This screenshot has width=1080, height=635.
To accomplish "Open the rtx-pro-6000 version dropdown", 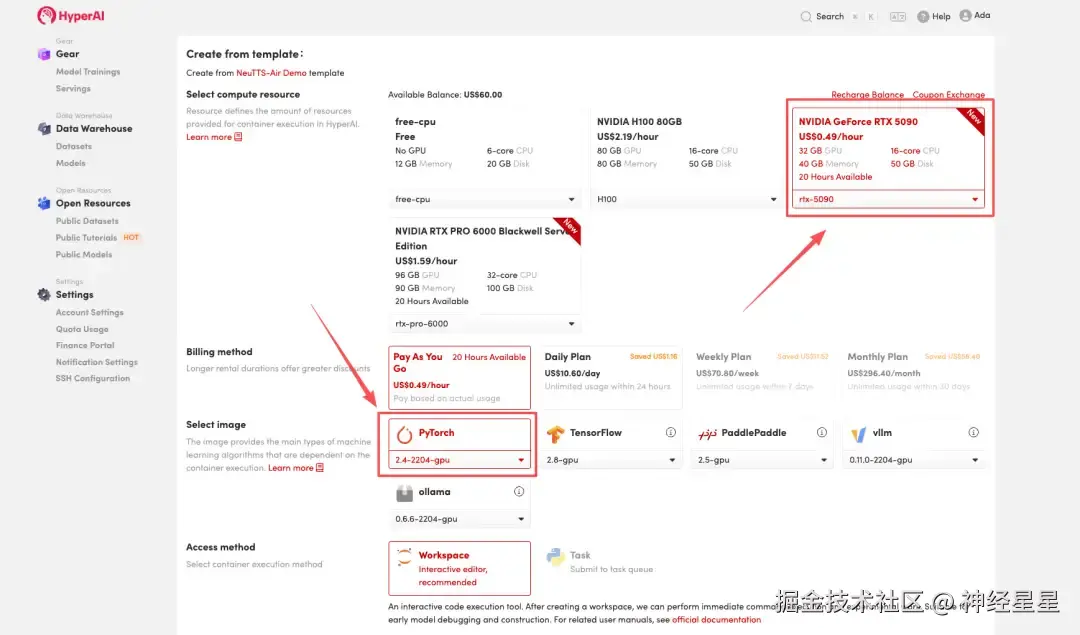I will pos(484,324).
